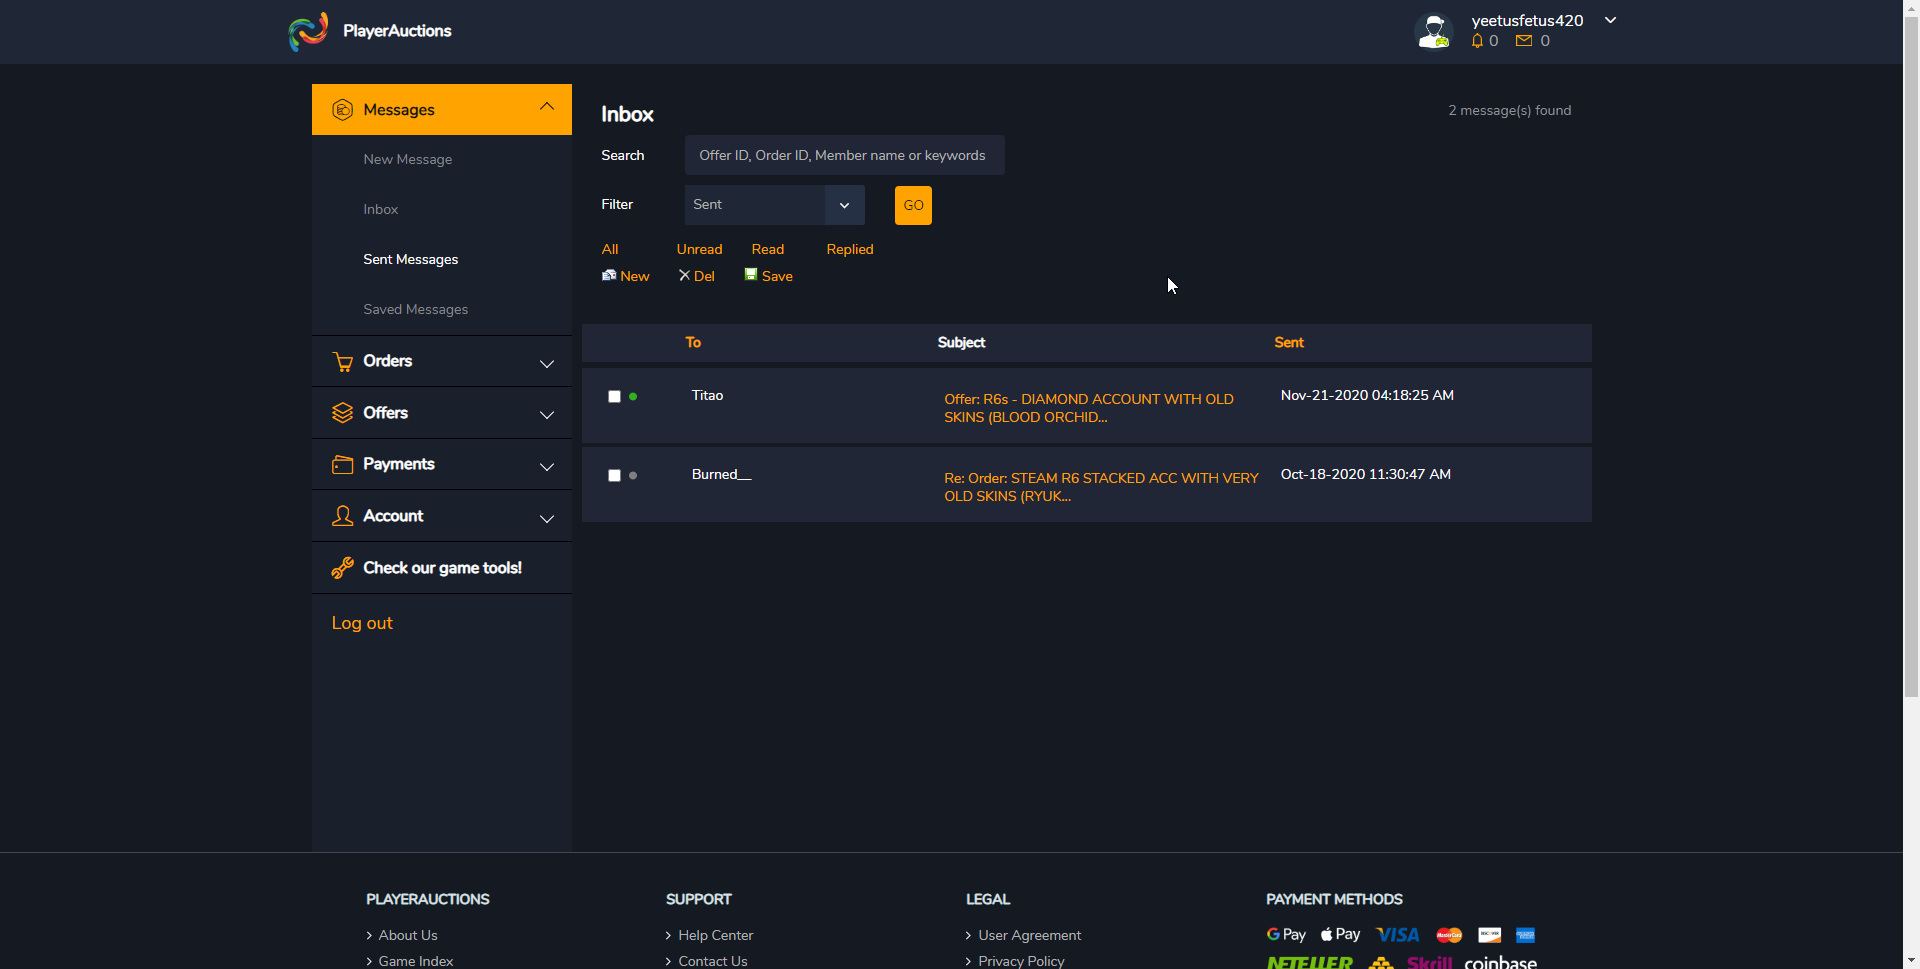Click the Del X icon
The height and width of the screenshot is (969, 1920).
click(x=684, y=276)
